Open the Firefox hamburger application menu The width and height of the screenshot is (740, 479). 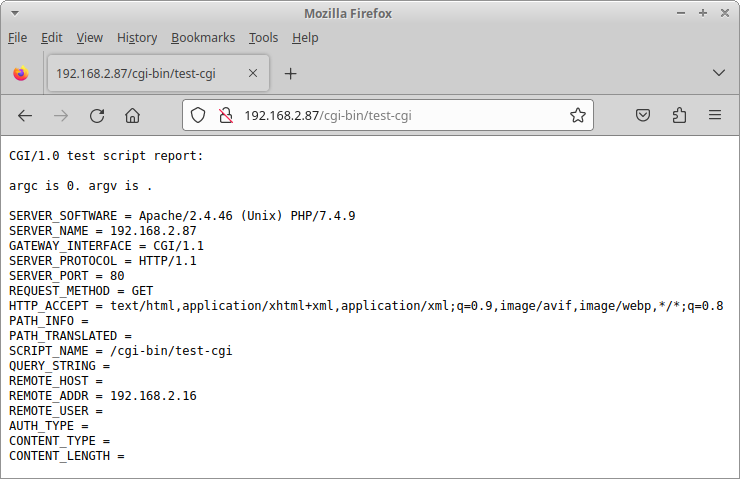715,115
